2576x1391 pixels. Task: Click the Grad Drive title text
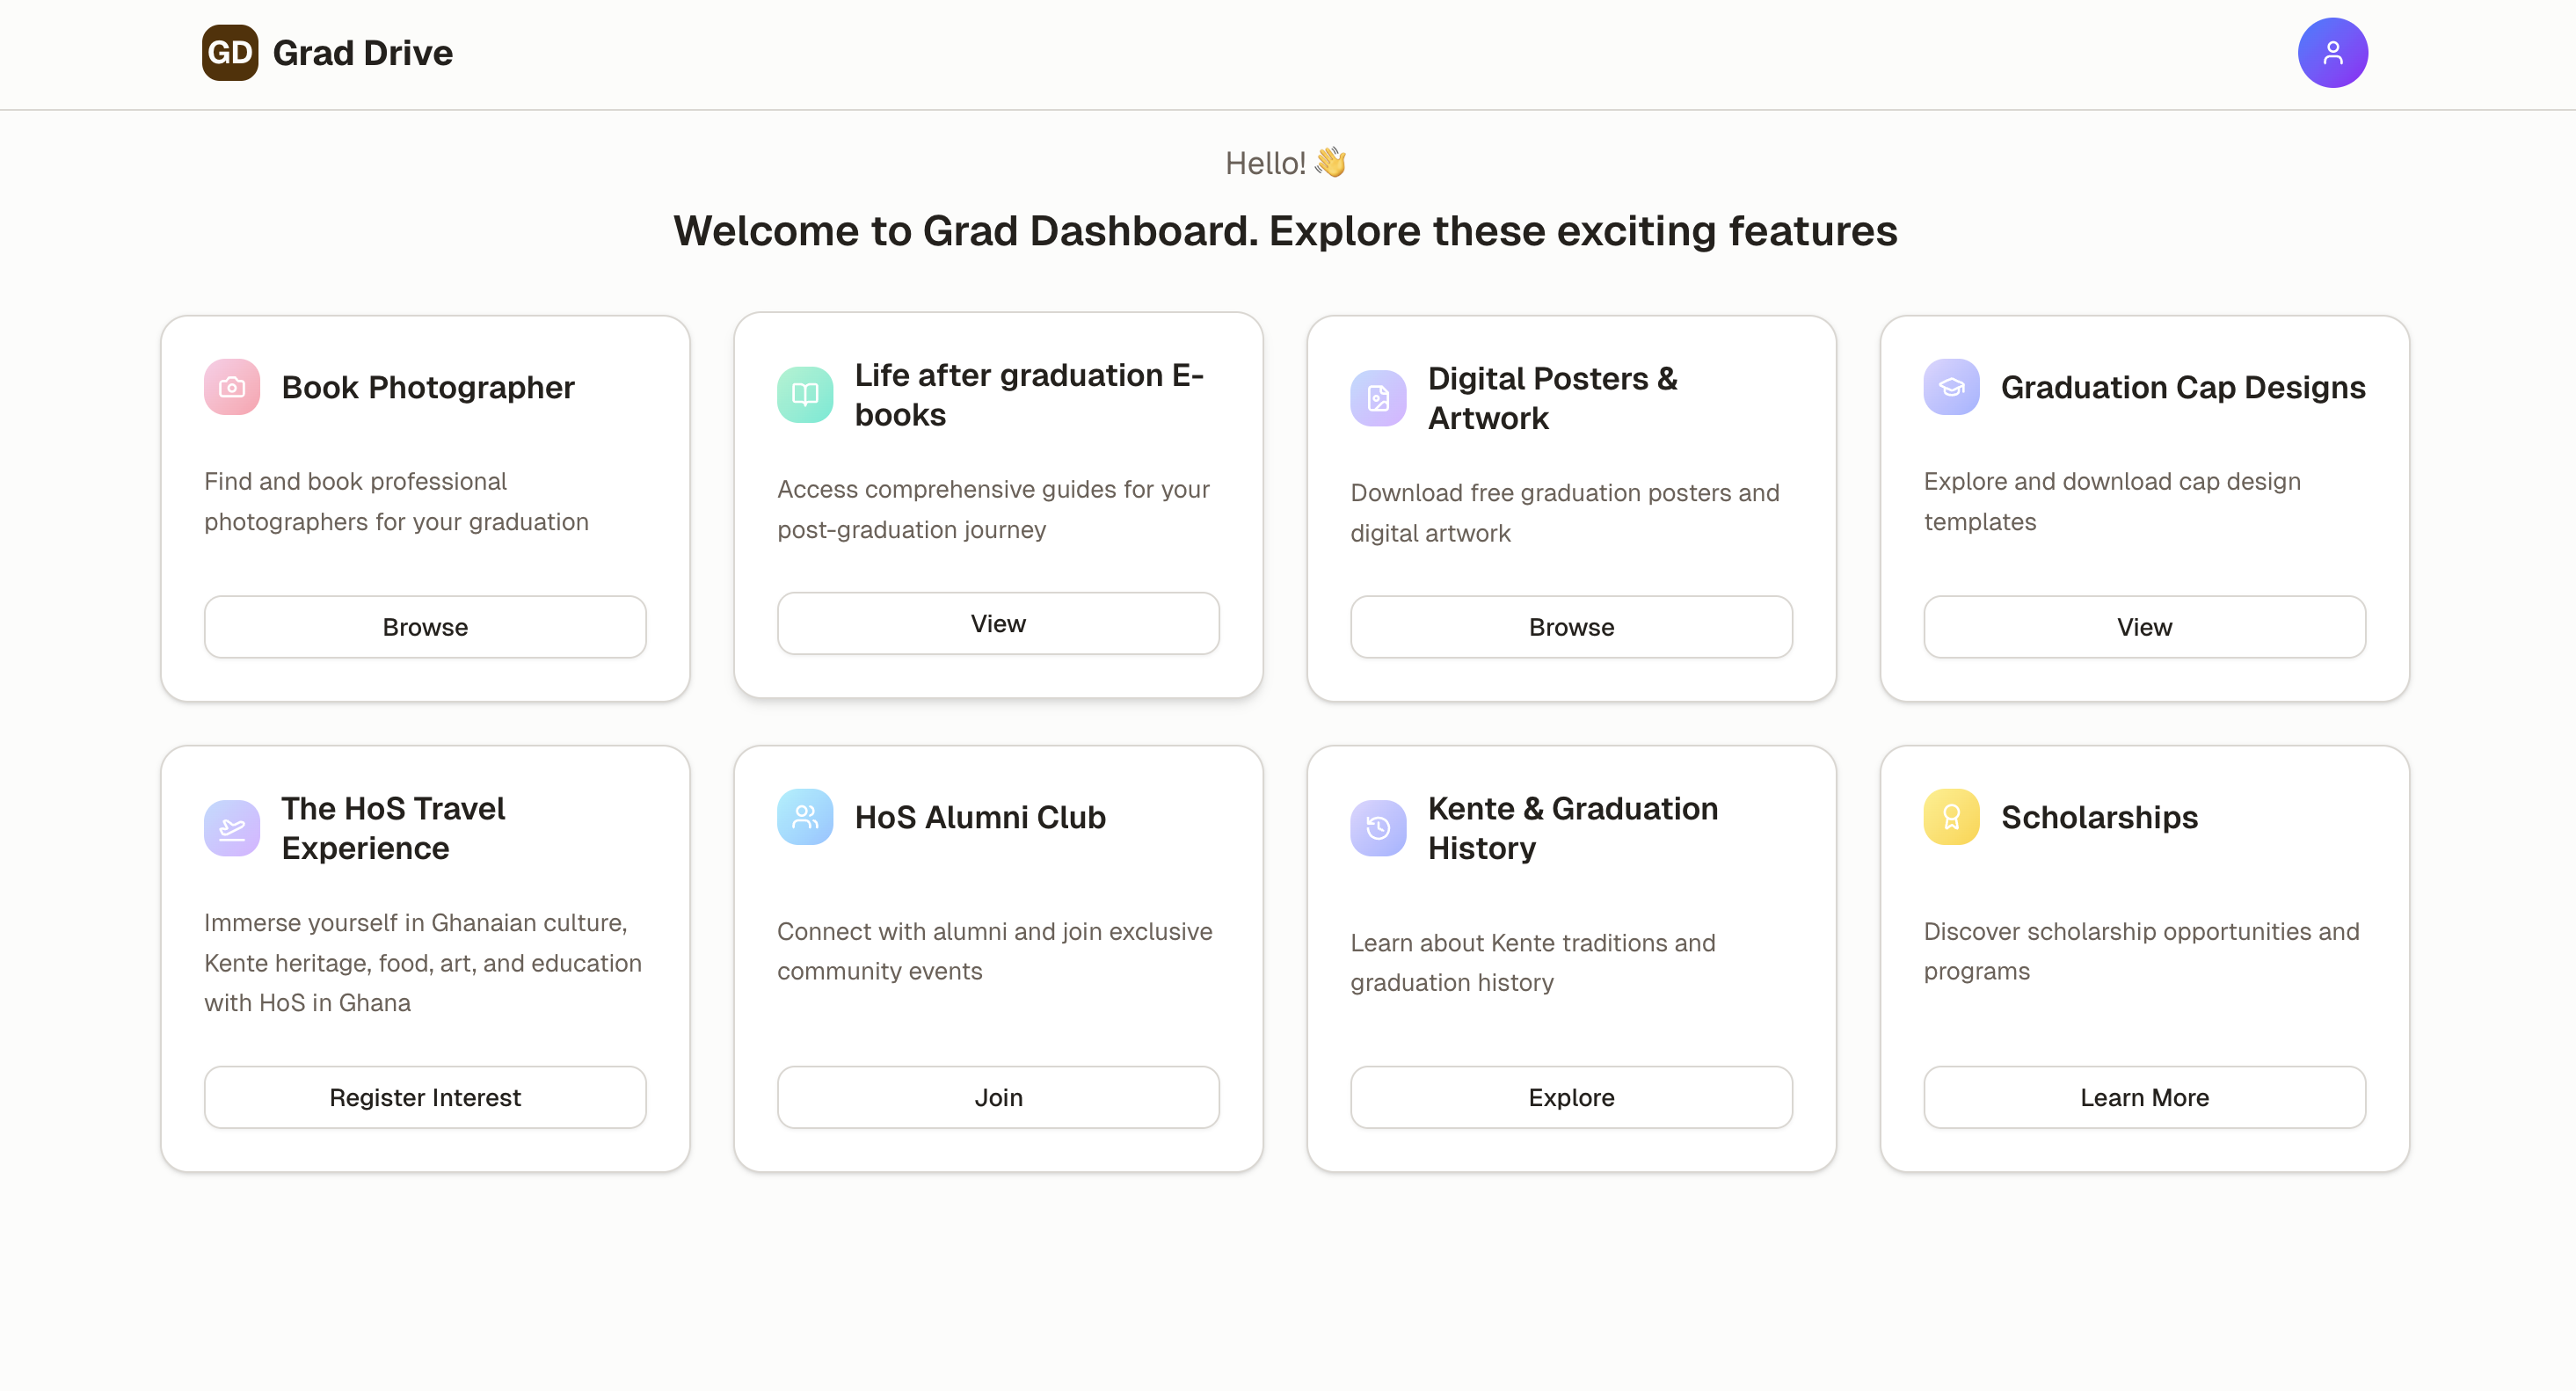[x=362, y=52]
